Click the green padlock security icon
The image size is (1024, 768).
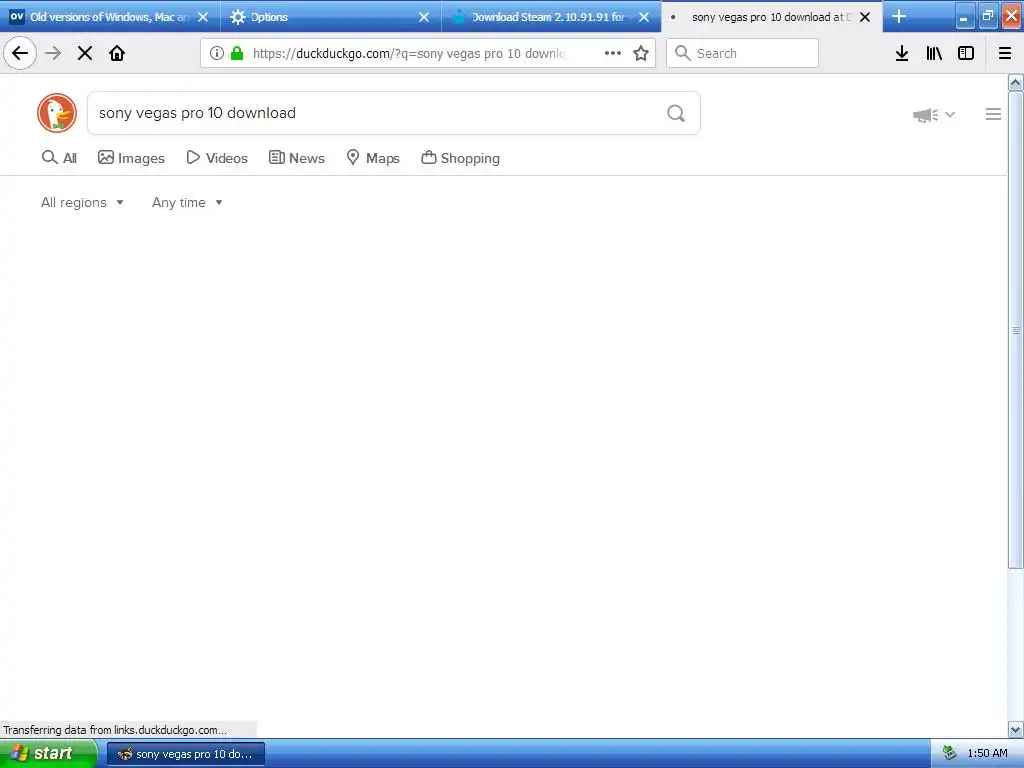(237, 53)
